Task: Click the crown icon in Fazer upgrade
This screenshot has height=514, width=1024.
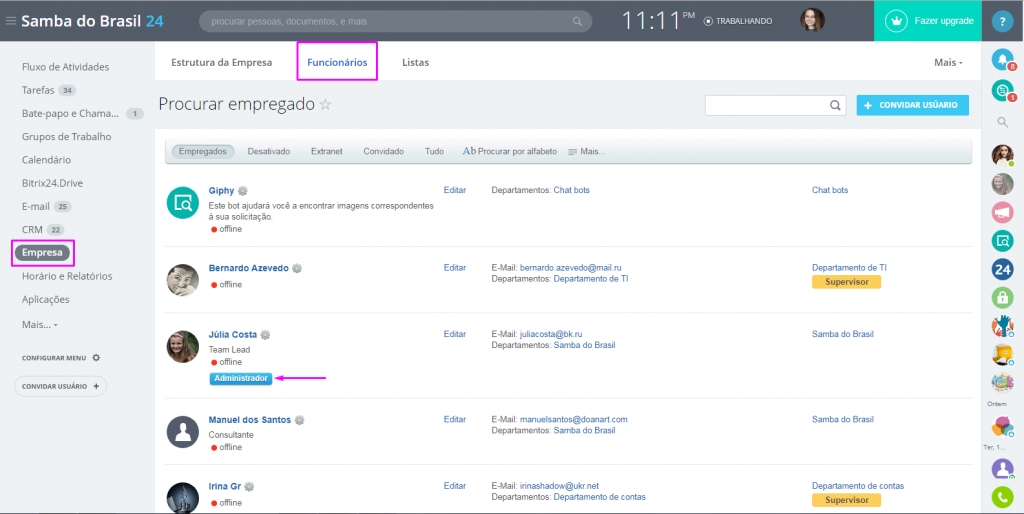Action: coord(897,21)
